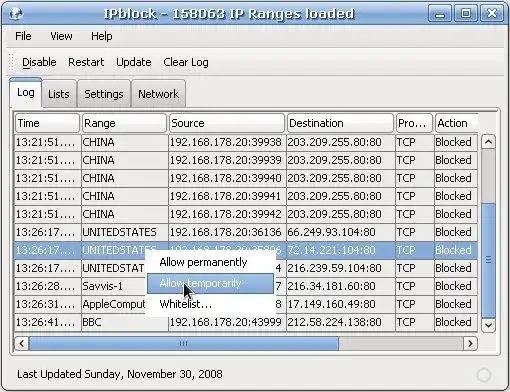
Task: Sort by the Range column header
Action: pos(124,123)
